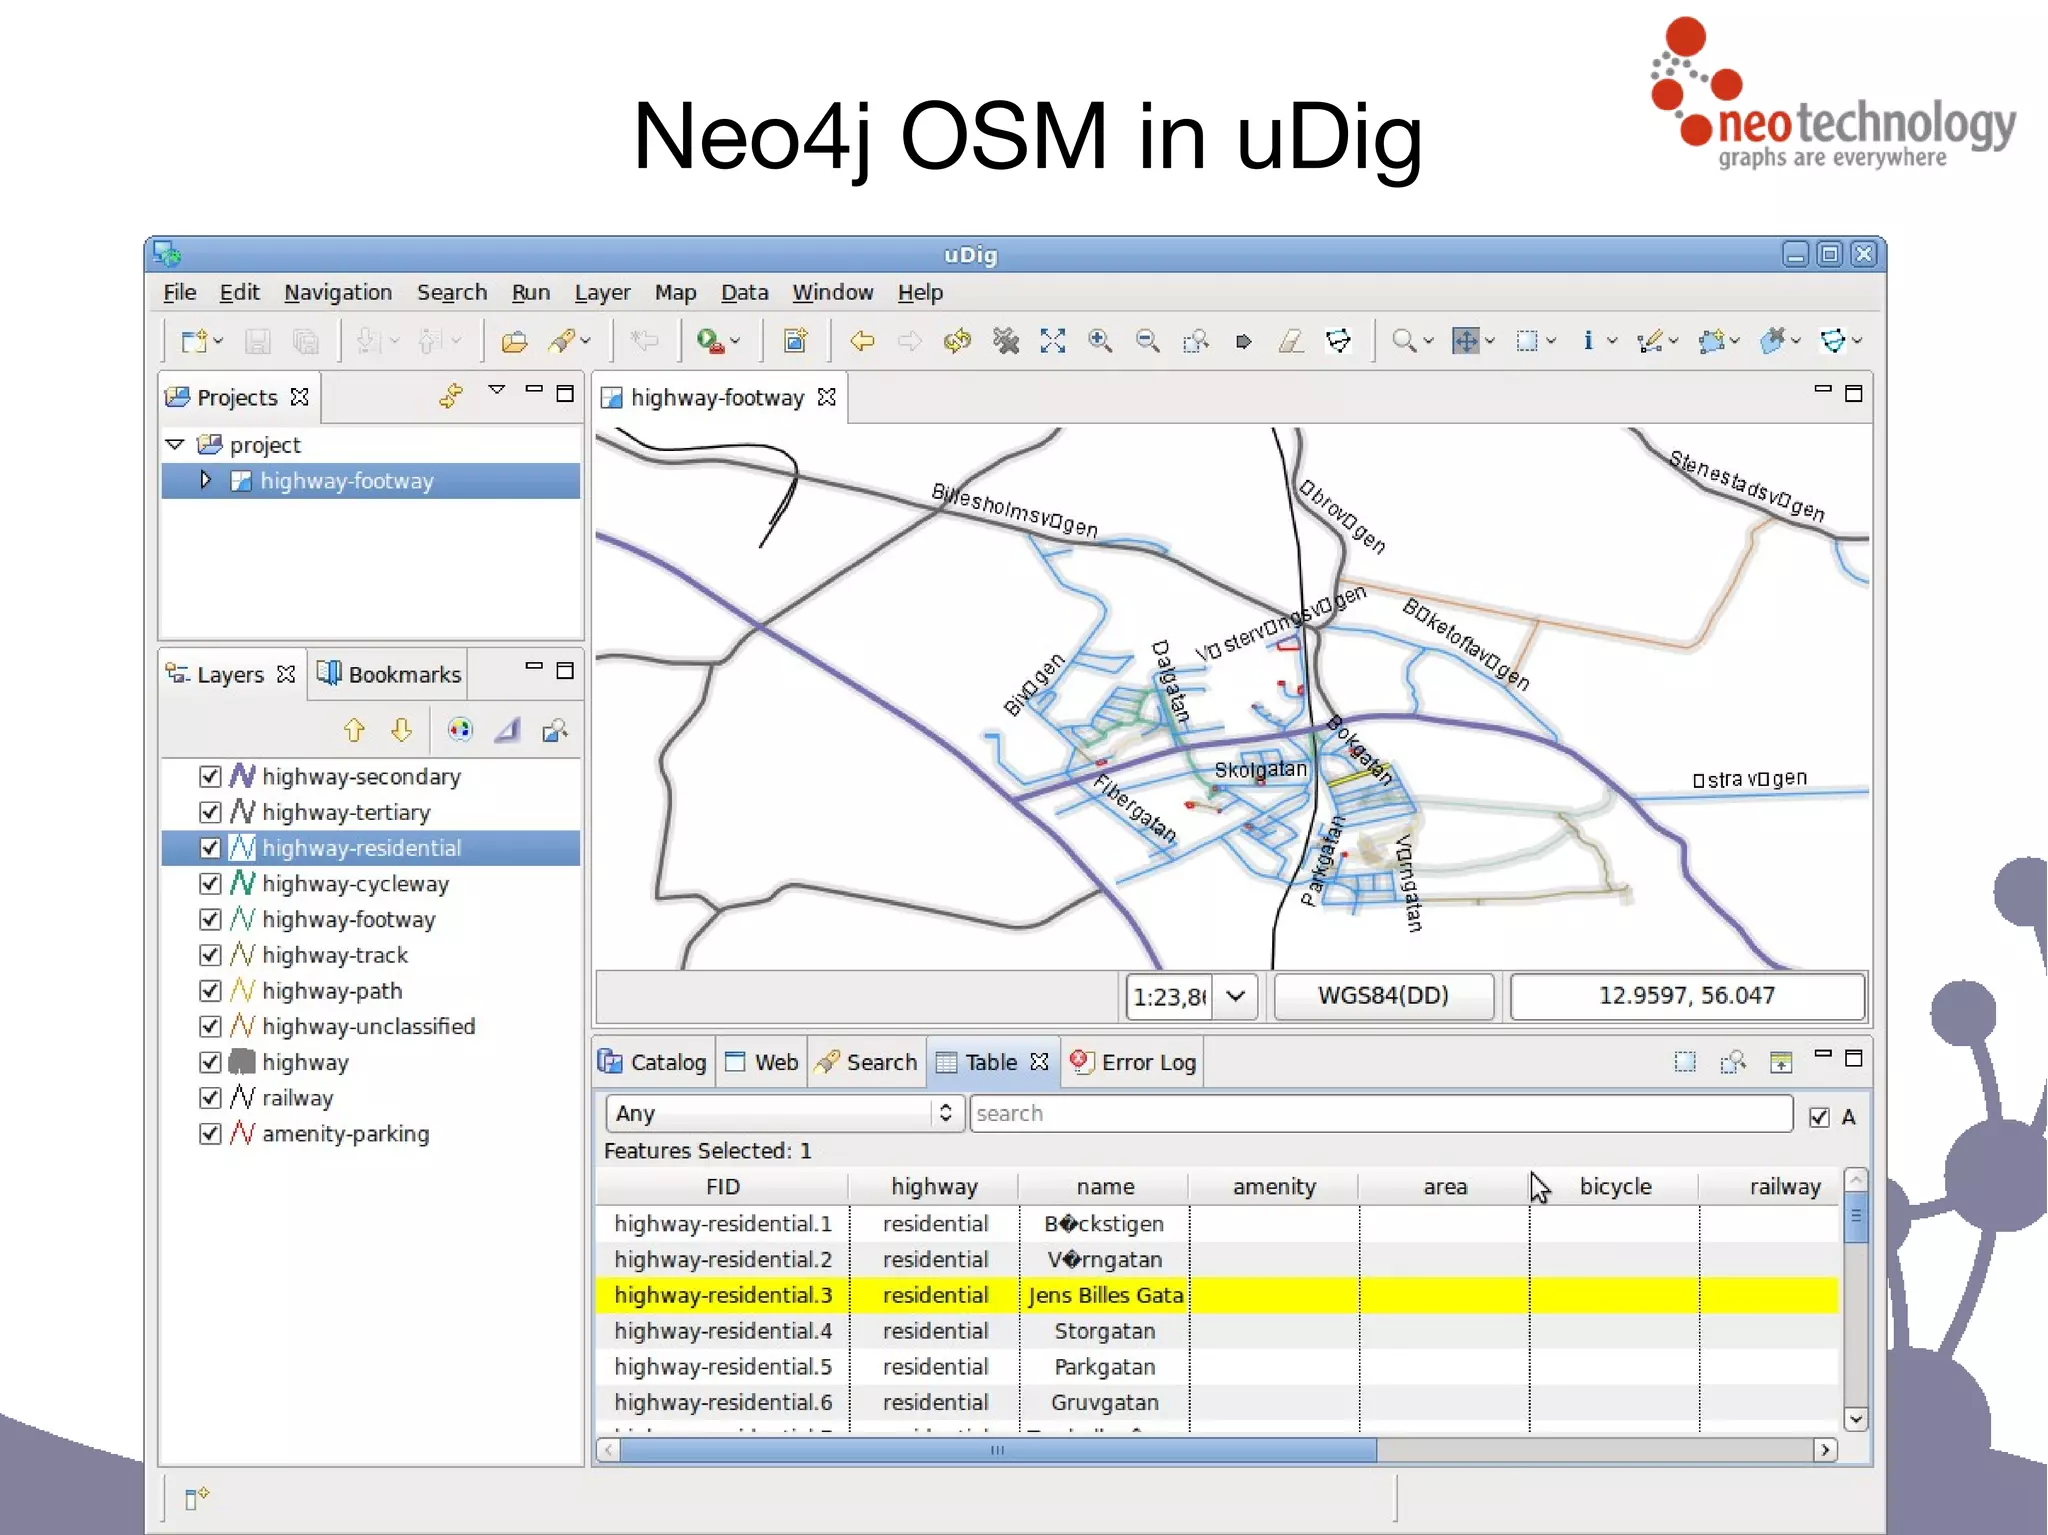
Task: Click the info tool icon
Action: point(1588,341)
